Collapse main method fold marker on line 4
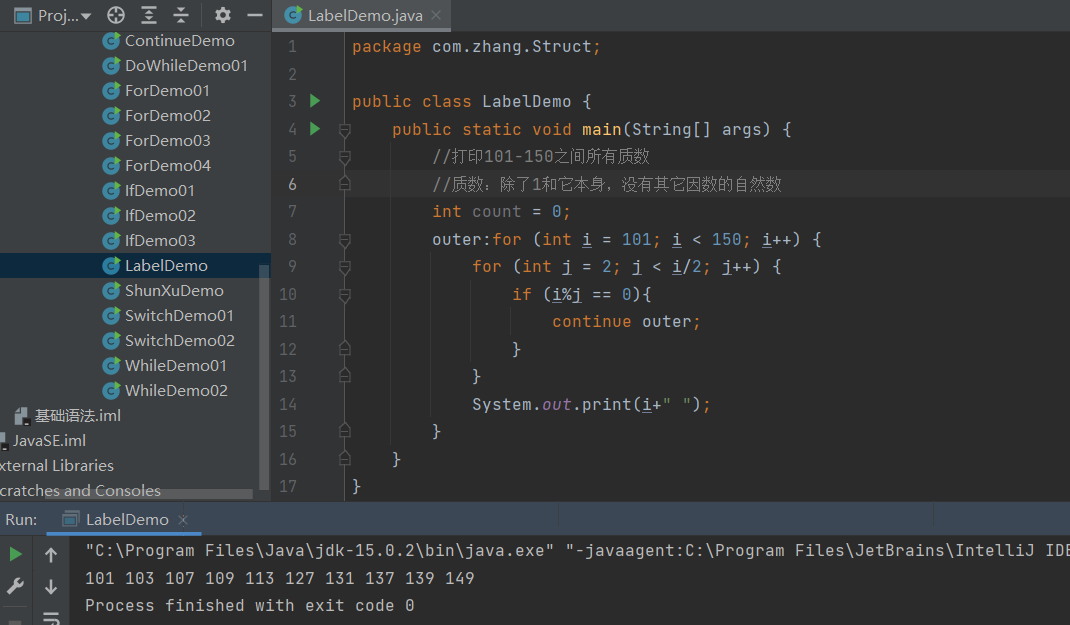 pyautogui.click(x=345, y=130)
